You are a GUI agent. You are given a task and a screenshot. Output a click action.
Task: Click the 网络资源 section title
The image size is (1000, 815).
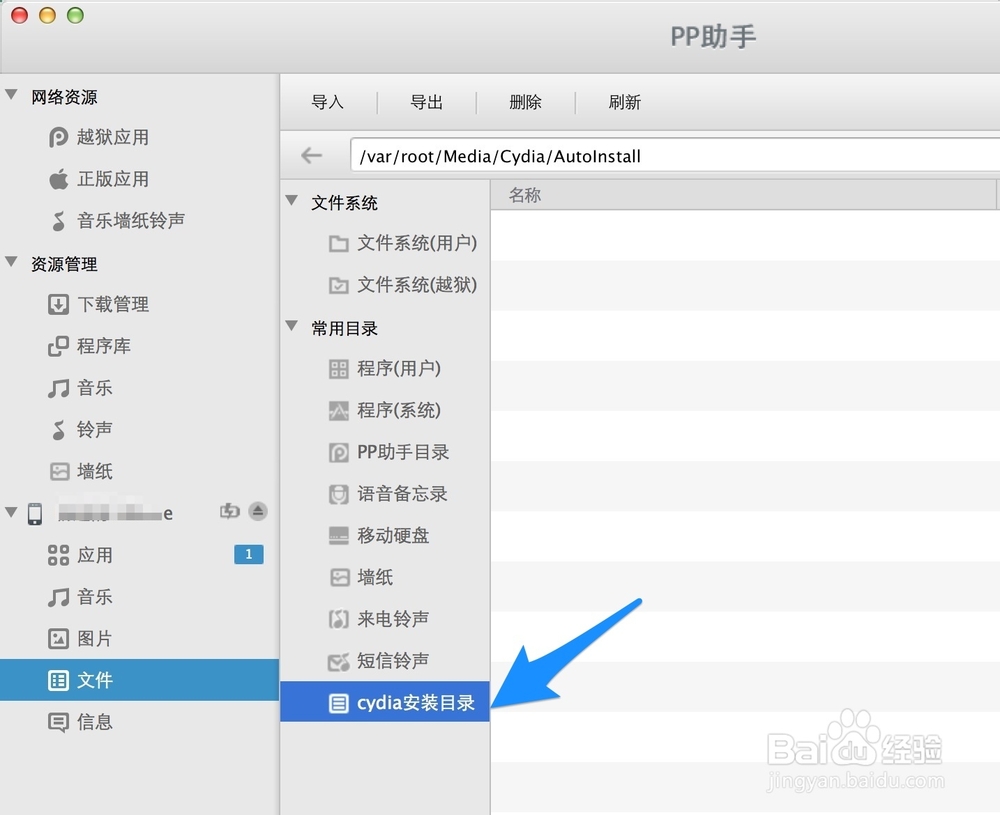(x=64, y=97)
